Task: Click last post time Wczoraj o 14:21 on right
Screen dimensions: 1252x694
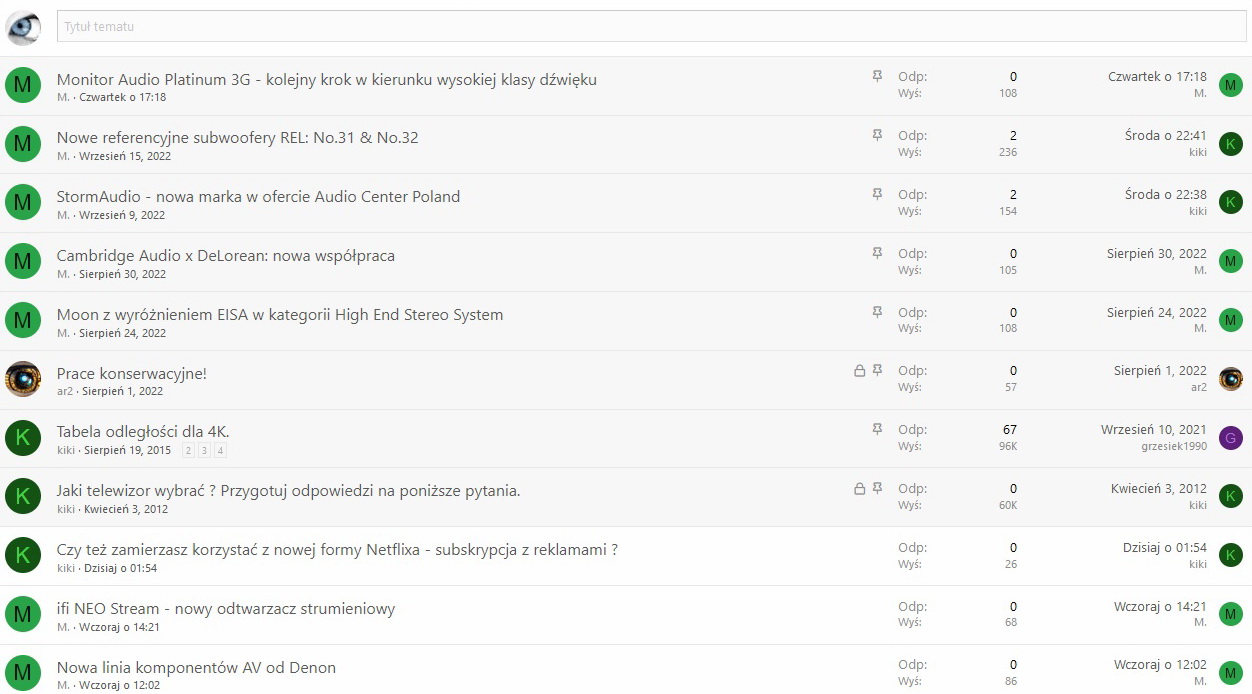Action: (x=1160, y=606)
